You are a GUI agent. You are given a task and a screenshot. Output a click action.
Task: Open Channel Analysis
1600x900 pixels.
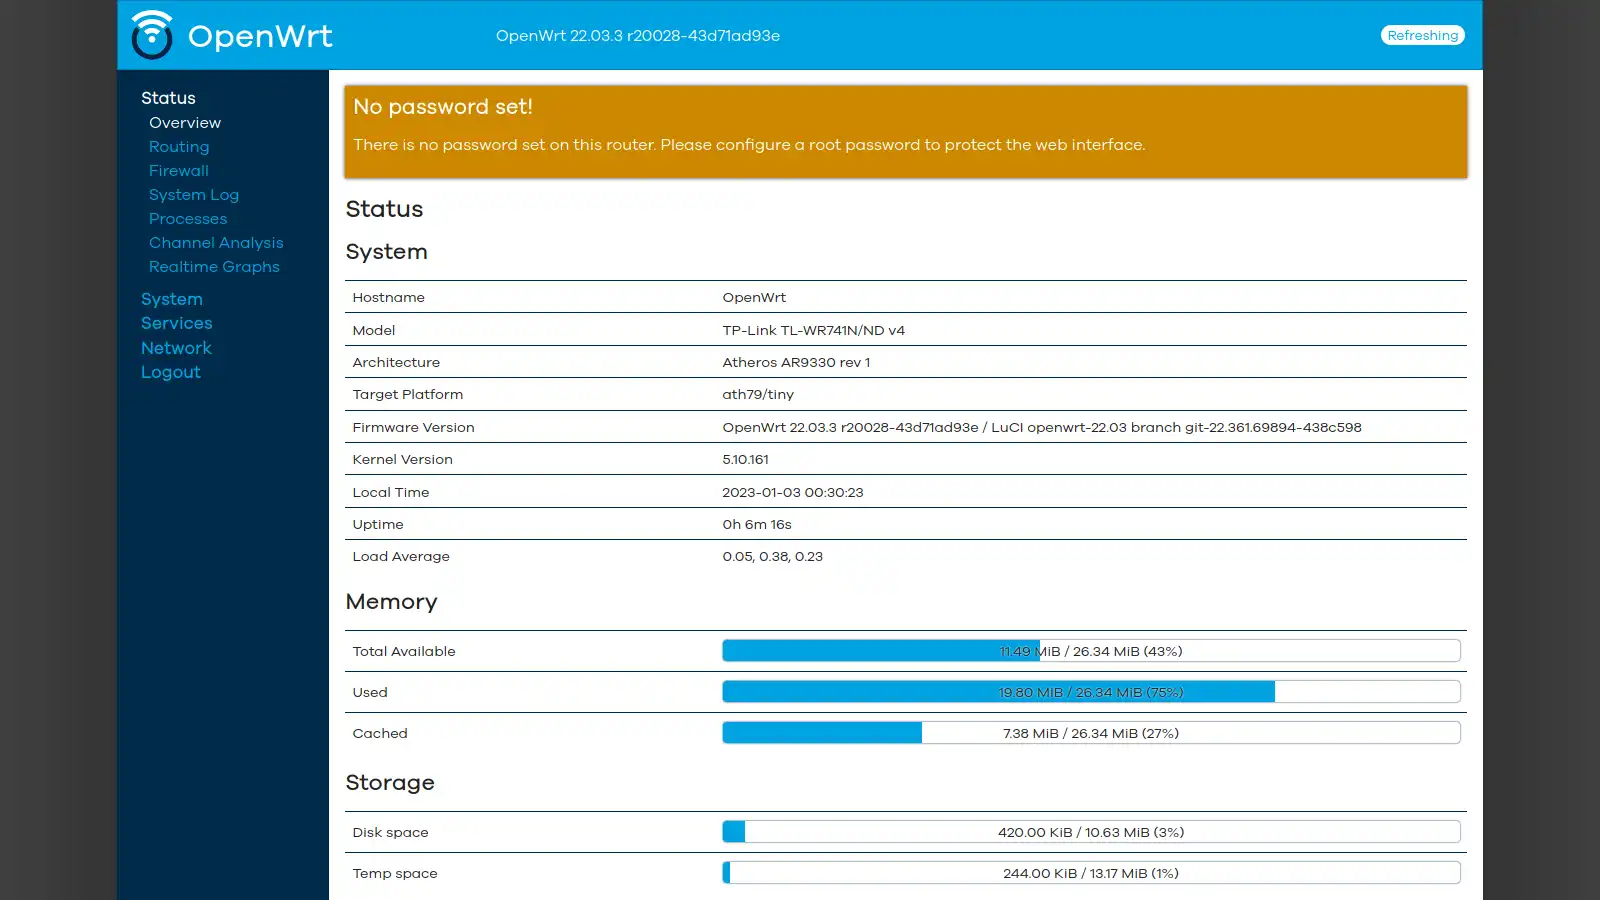click(x=215, y=242)
